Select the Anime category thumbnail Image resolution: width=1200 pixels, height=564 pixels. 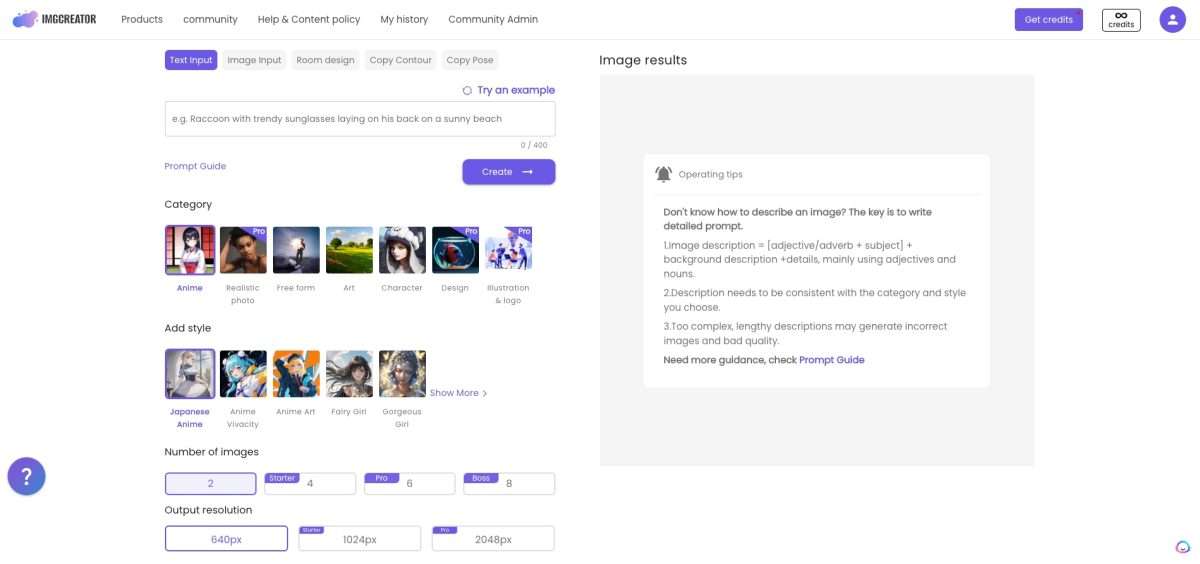coord(190,250)
